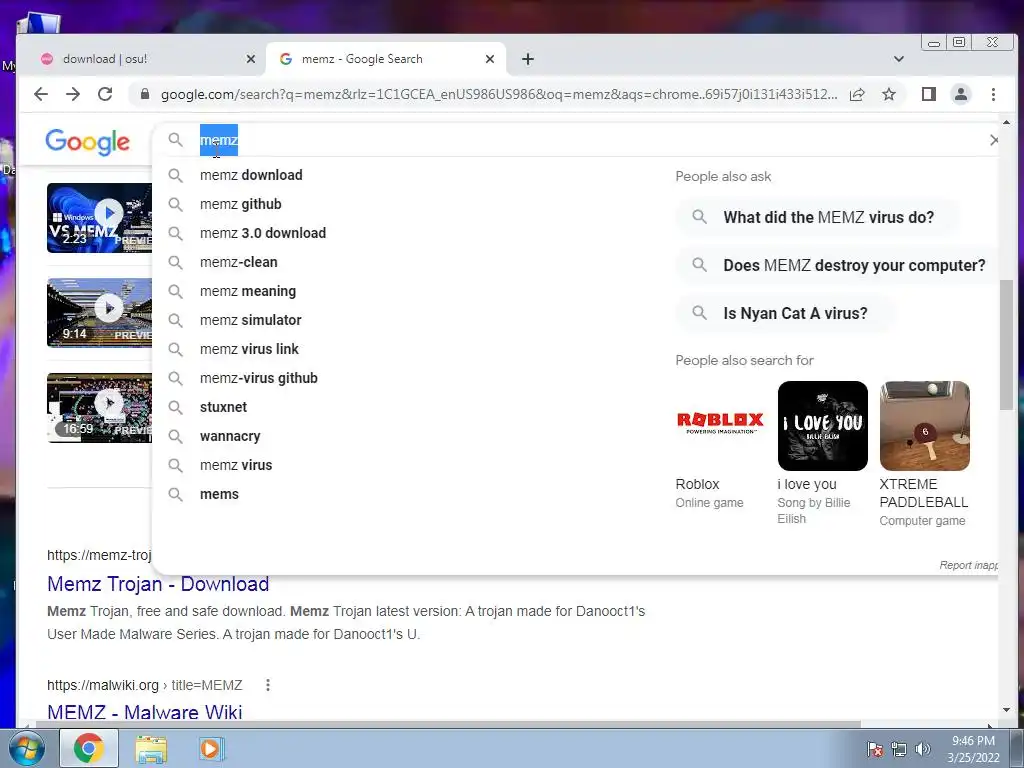Pick the memz meaning suggestion
Image resolution: width=1024 pixels, height=768 pixels.
click(x=248, y=291)
